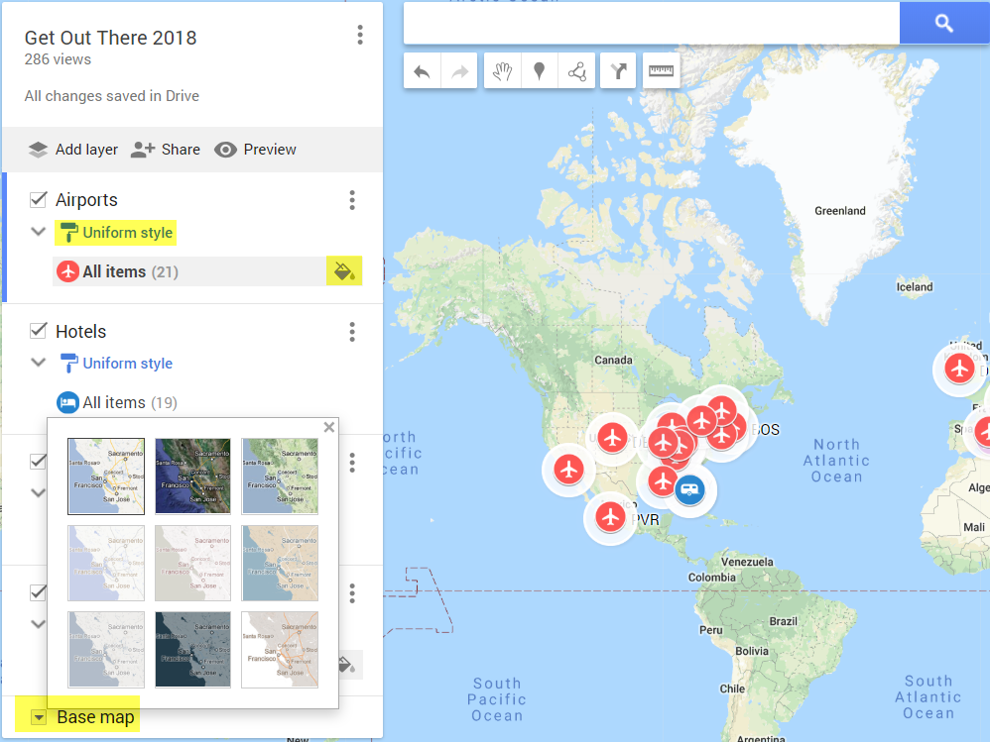Select the Add marker pin tool
Viewport: 990px width, 742px height.
click(x=539, y=71)
